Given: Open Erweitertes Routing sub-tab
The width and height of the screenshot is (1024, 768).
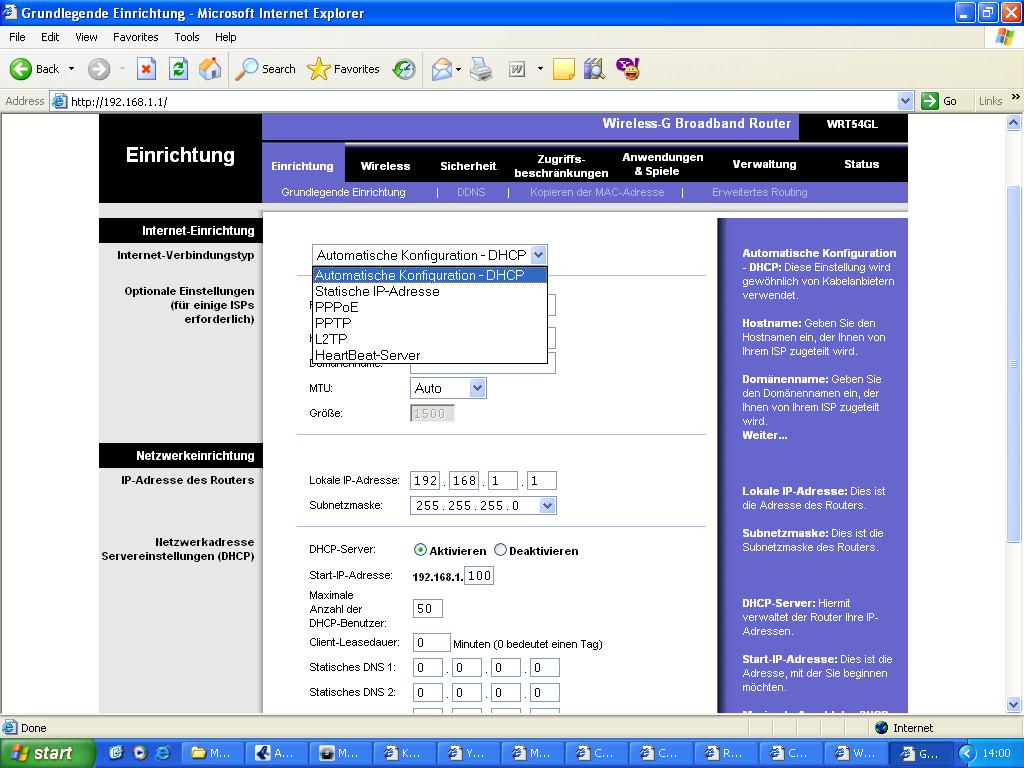Looking at the screenshot, I should click(760, 192).
